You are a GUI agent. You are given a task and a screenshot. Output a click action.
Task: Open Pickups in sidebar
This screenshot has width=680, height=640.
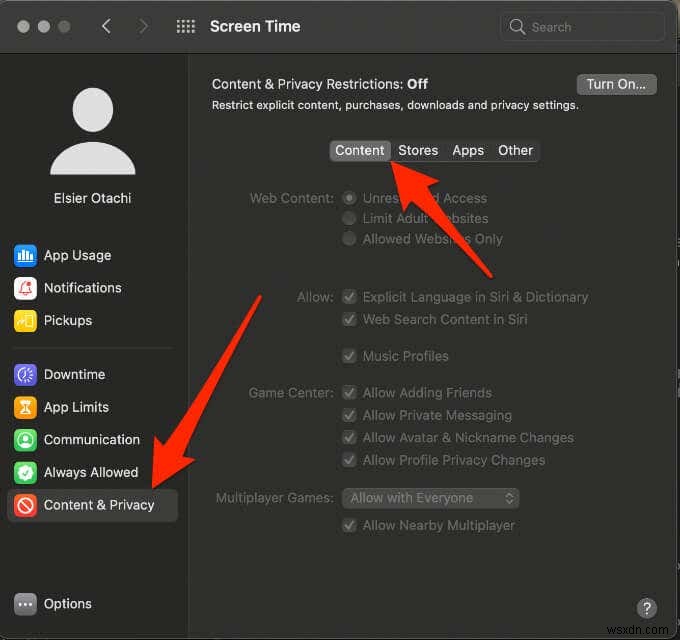tap(68, 320)
